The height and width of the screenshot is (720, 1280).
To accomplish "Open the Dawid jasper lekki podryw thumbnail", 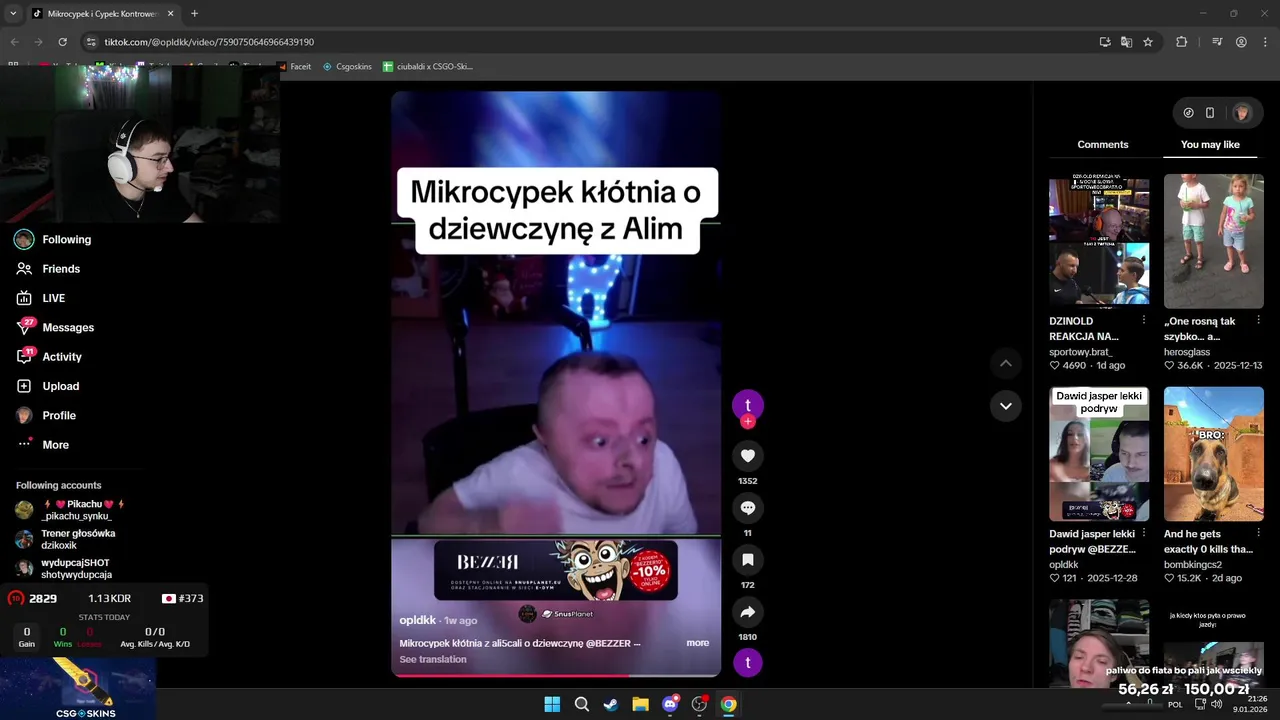I will pyautogui.click(x=1099, y=454).
